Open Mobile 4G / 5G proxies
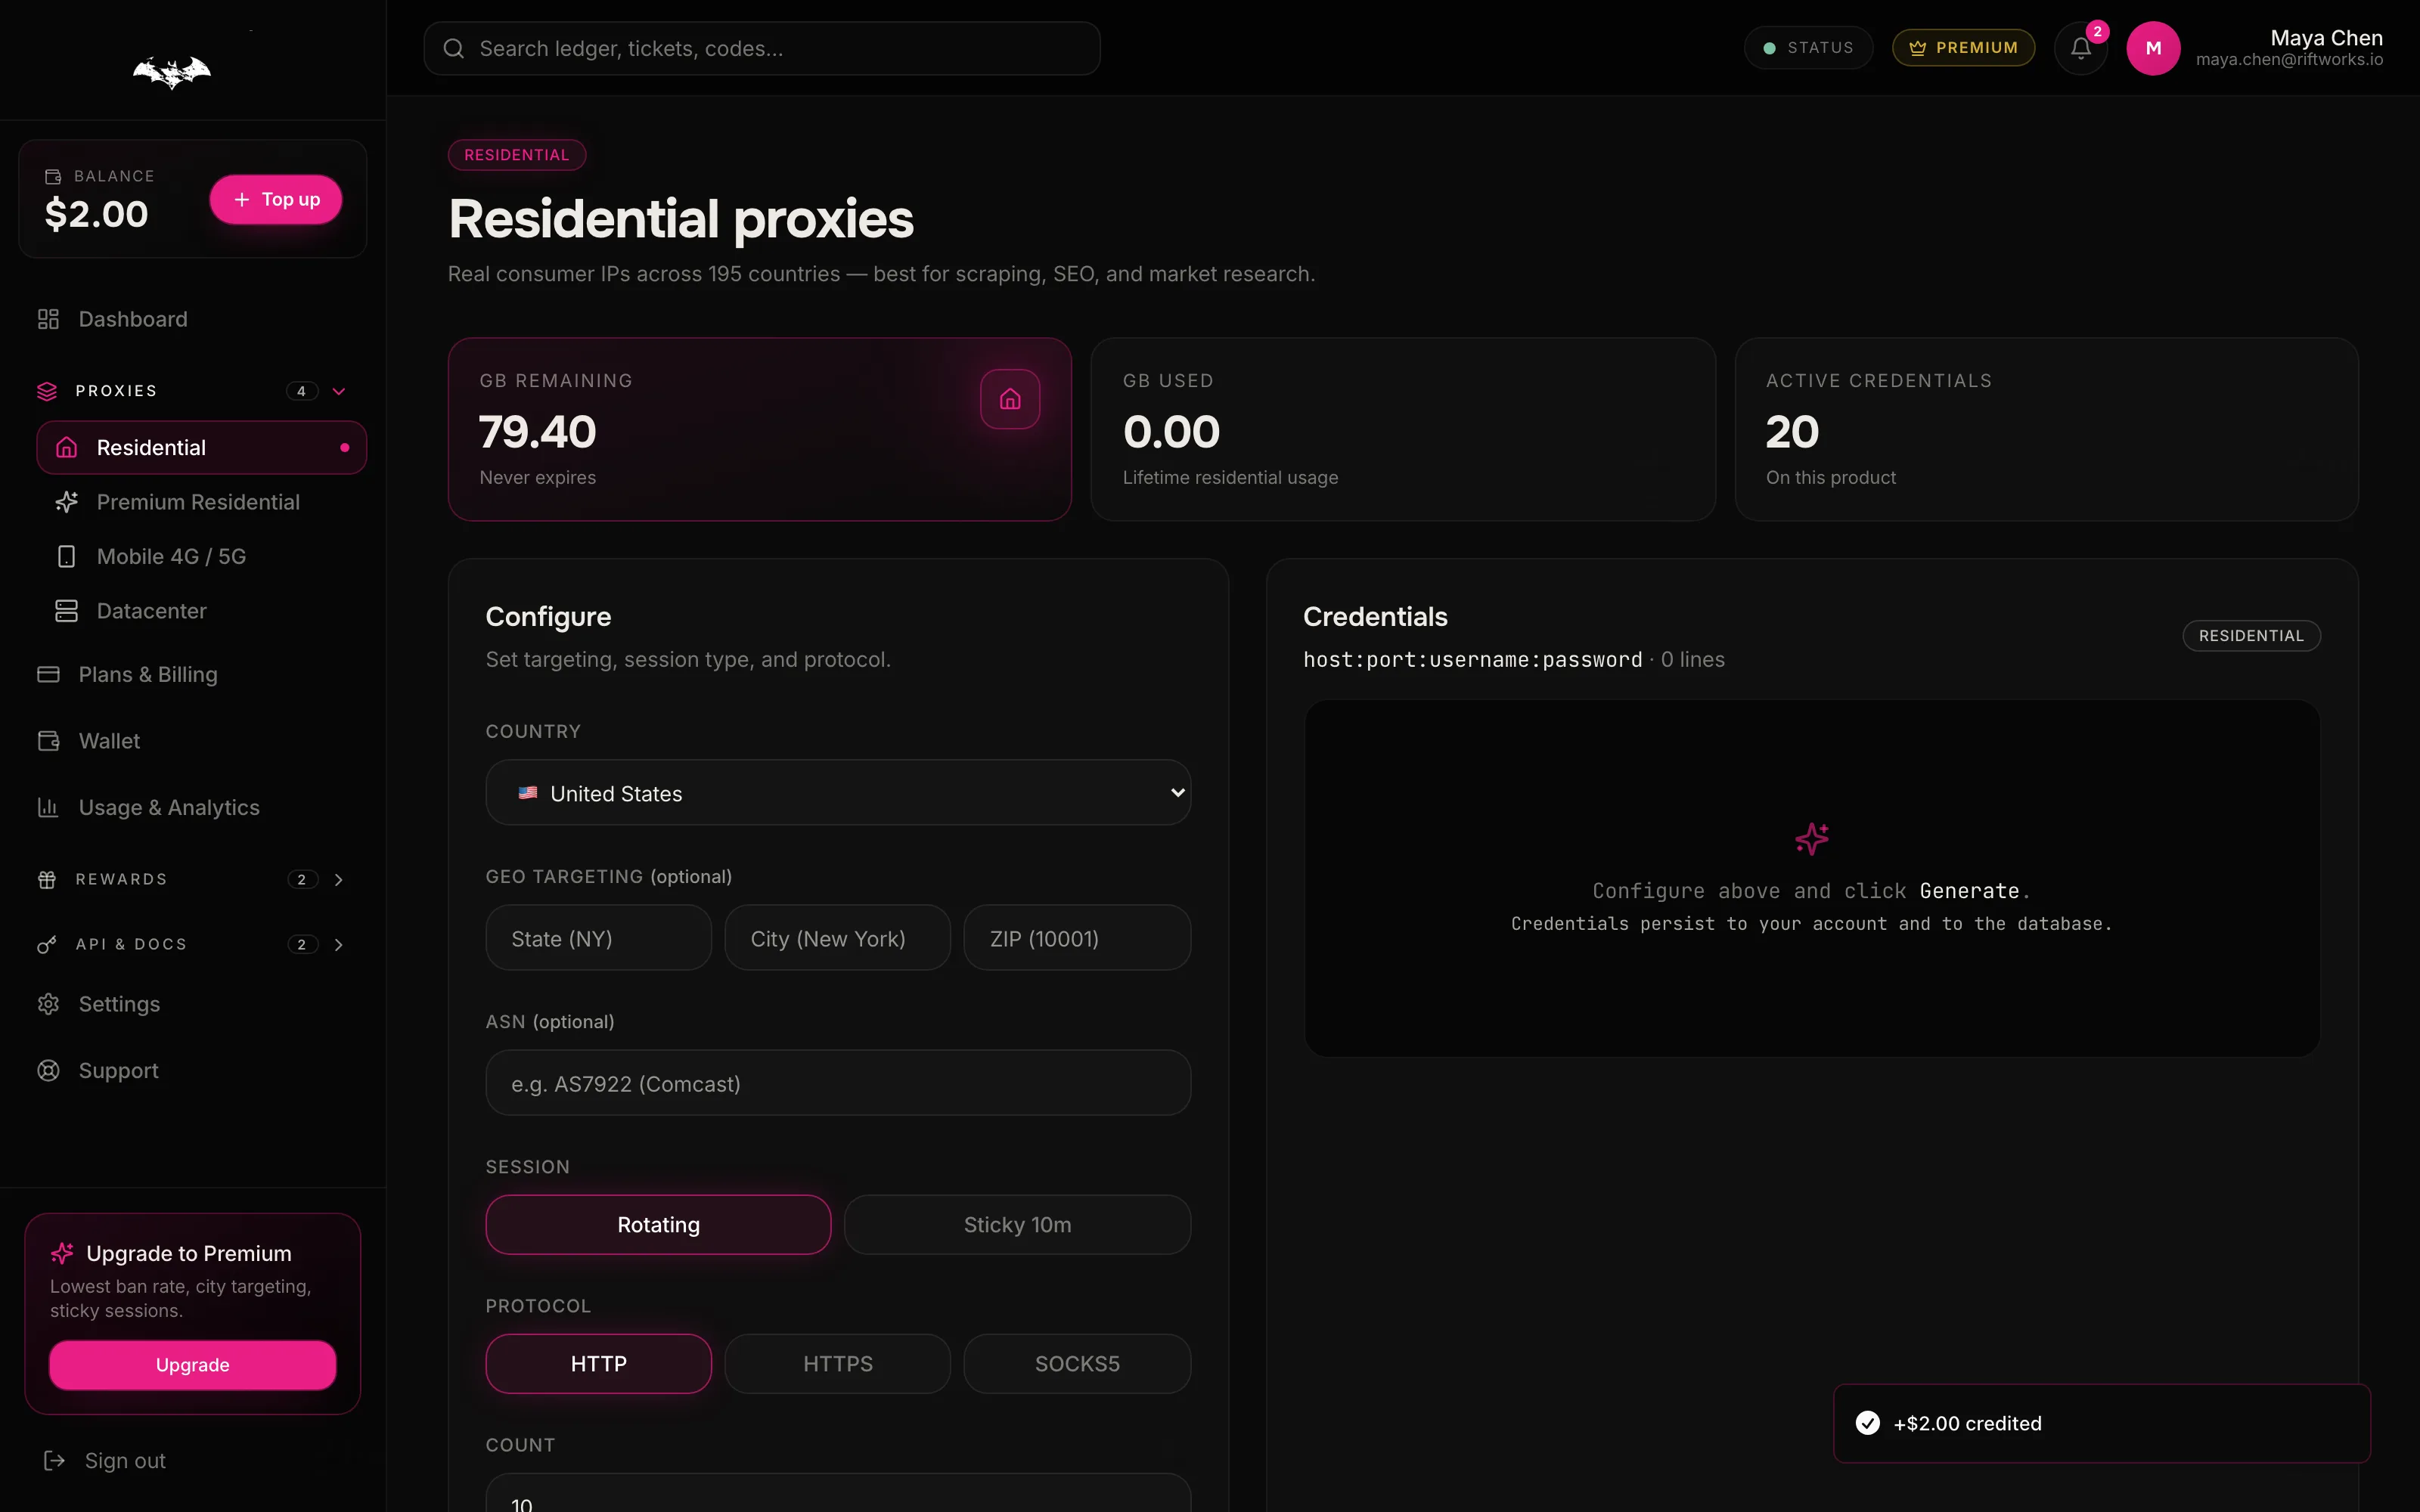Image resolution: width=2420 pixels, height=1512 pixels. [202, 556]
